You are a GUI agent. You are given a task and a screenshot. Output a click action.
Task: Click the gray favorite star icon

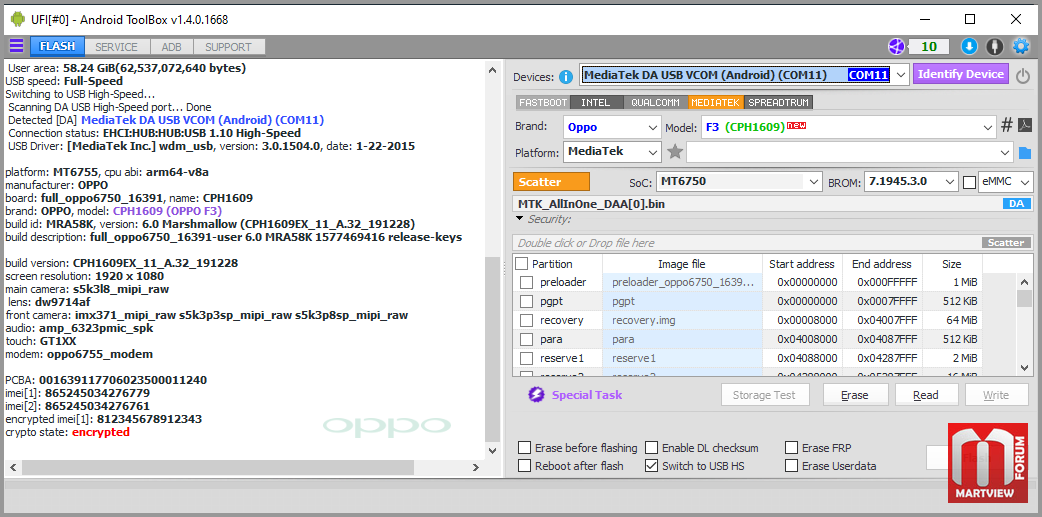(x=675, y=152)
